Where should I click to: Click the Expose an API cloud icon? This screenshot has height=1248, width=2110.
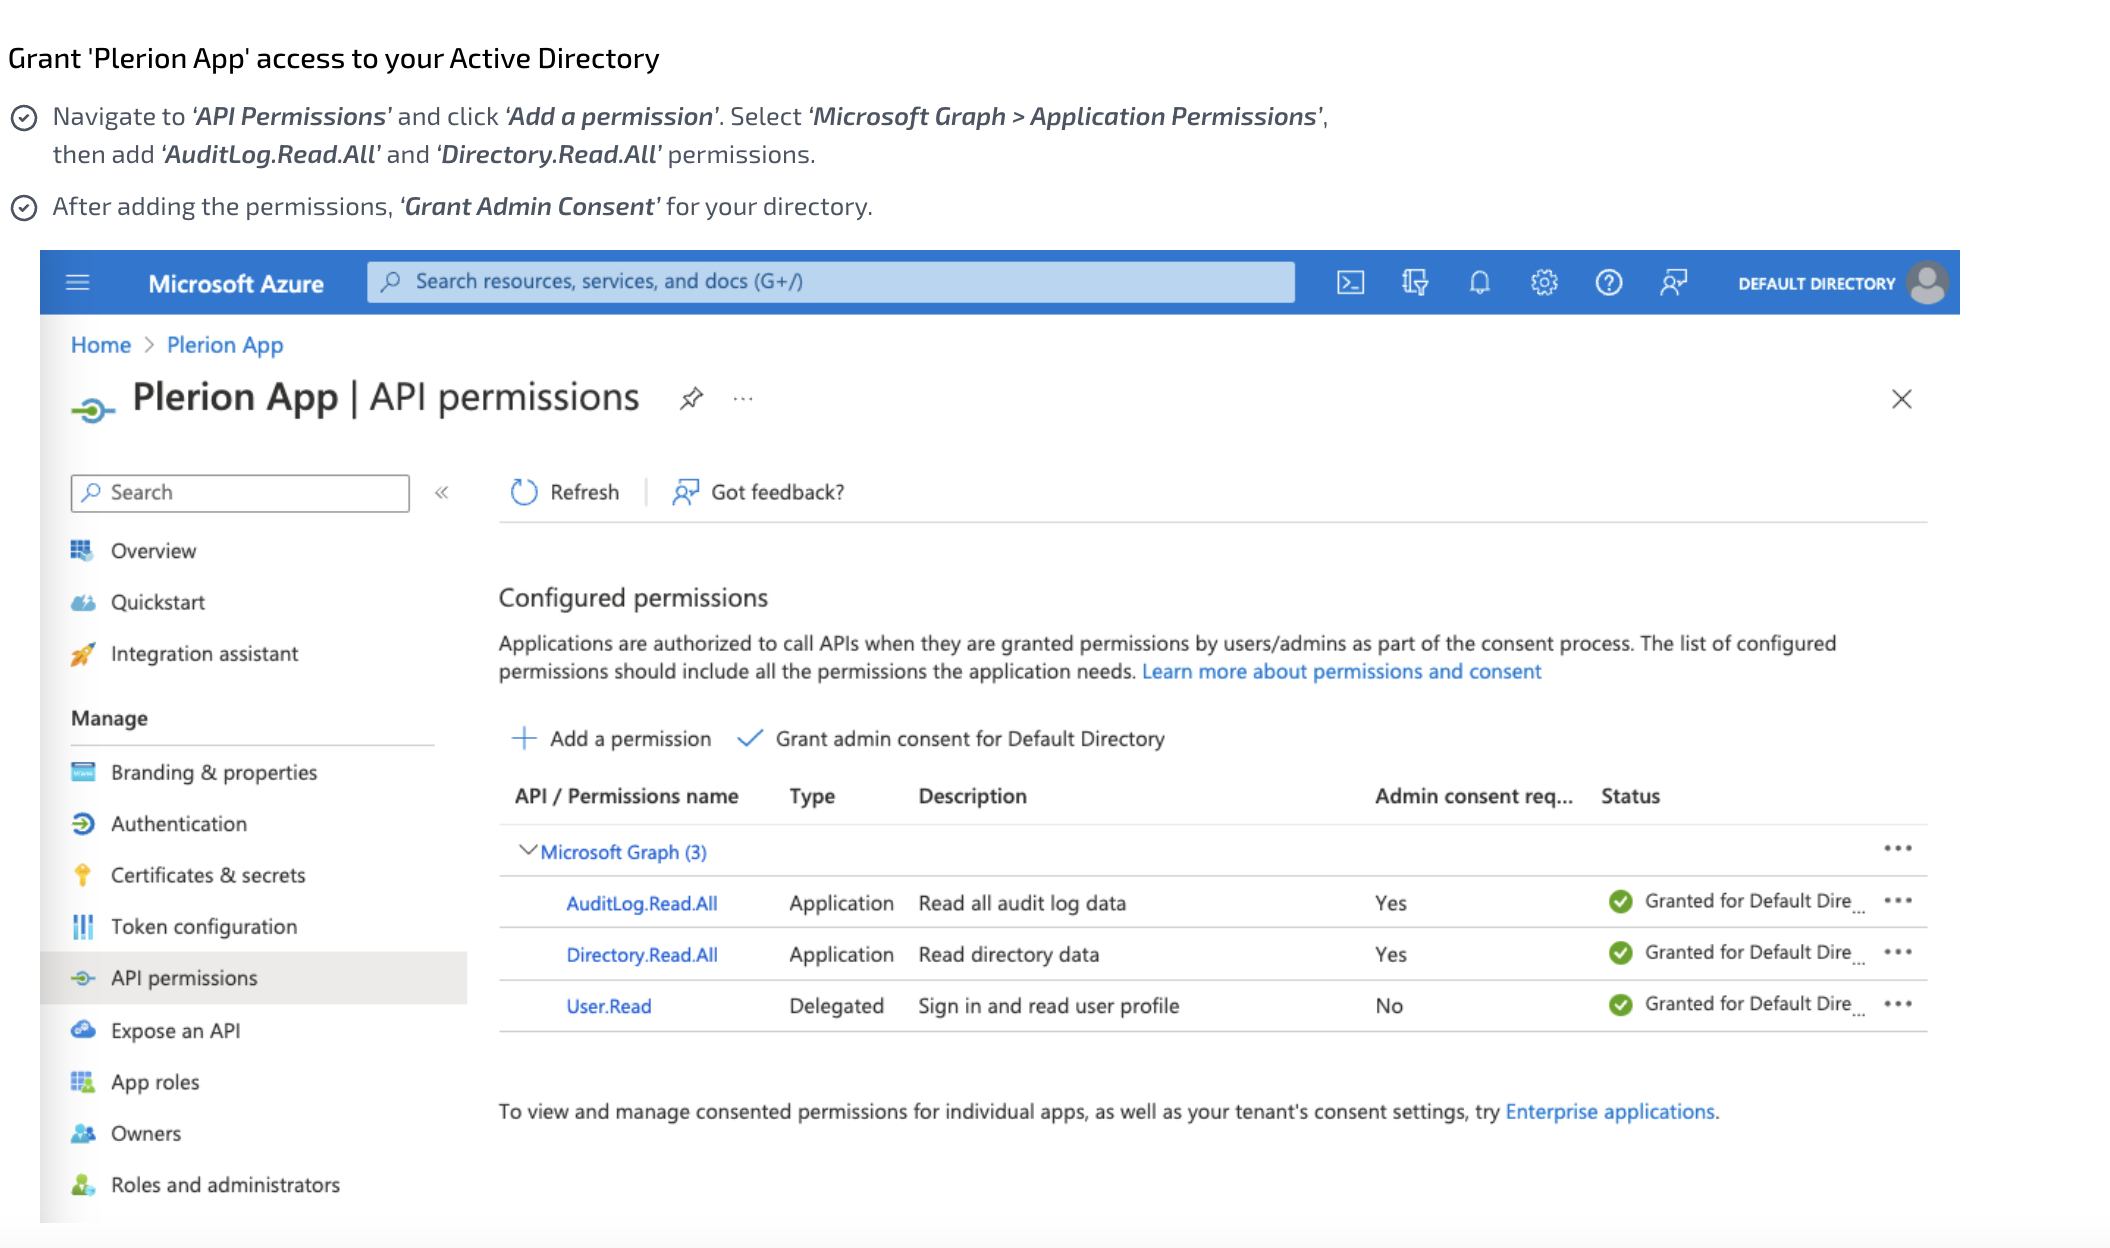point(83,1030)
